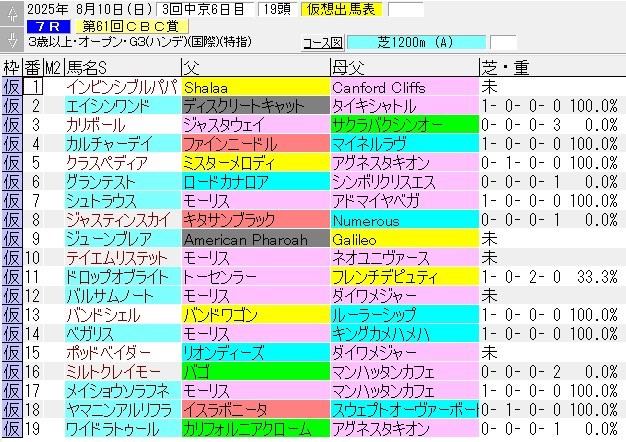
Task: Select horse カルチャーデイ
Action: (x=123, y=144)
